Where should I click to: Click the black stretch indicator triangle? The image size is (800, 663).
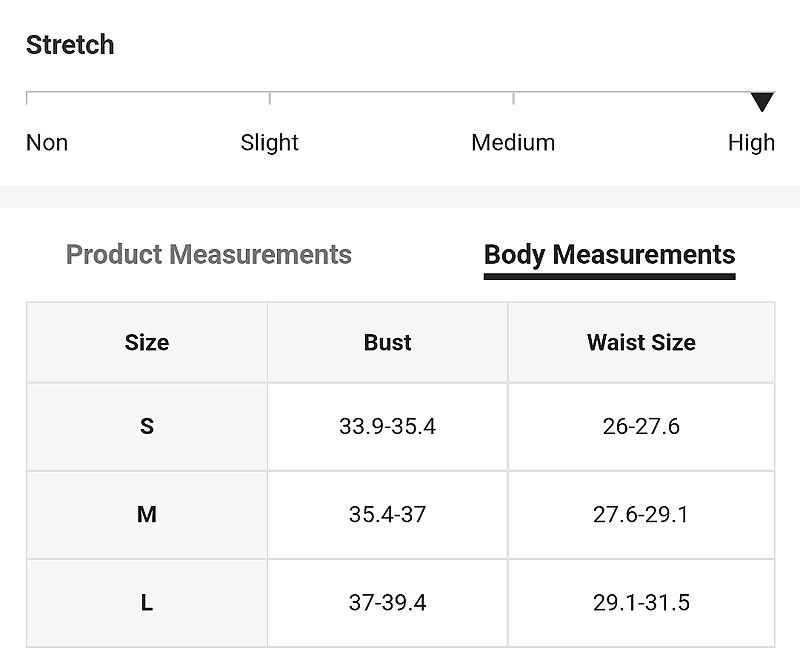coord(762,102)
